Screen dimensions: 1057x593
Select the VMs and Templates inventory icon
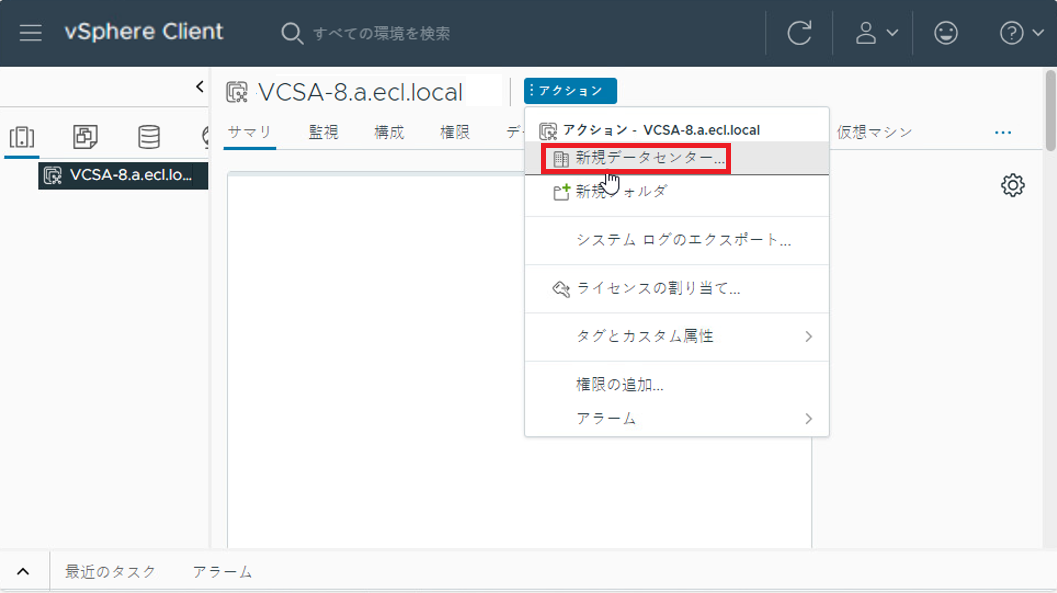86,137
